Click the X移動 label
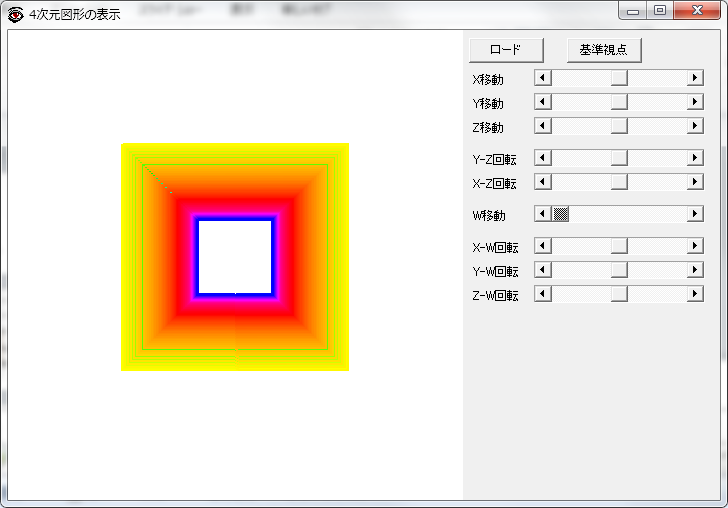Screen dimensions: 728x508 [x=488, y=80]
